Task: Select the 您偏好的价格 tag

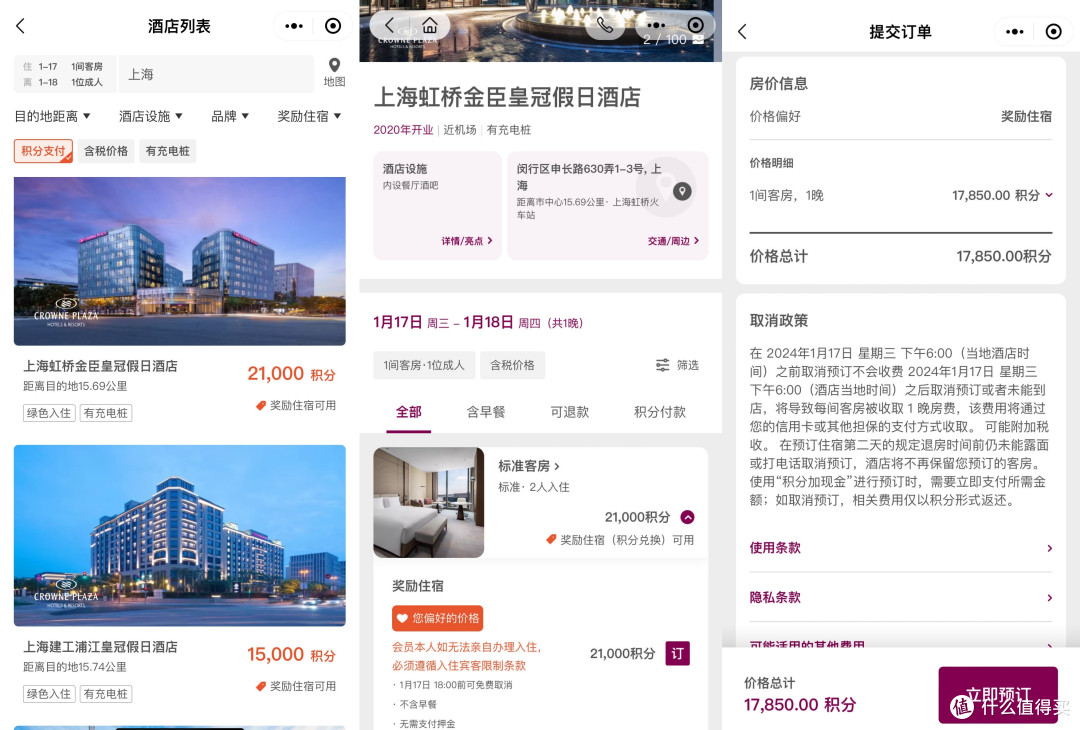Action: (x=437, y=618)
